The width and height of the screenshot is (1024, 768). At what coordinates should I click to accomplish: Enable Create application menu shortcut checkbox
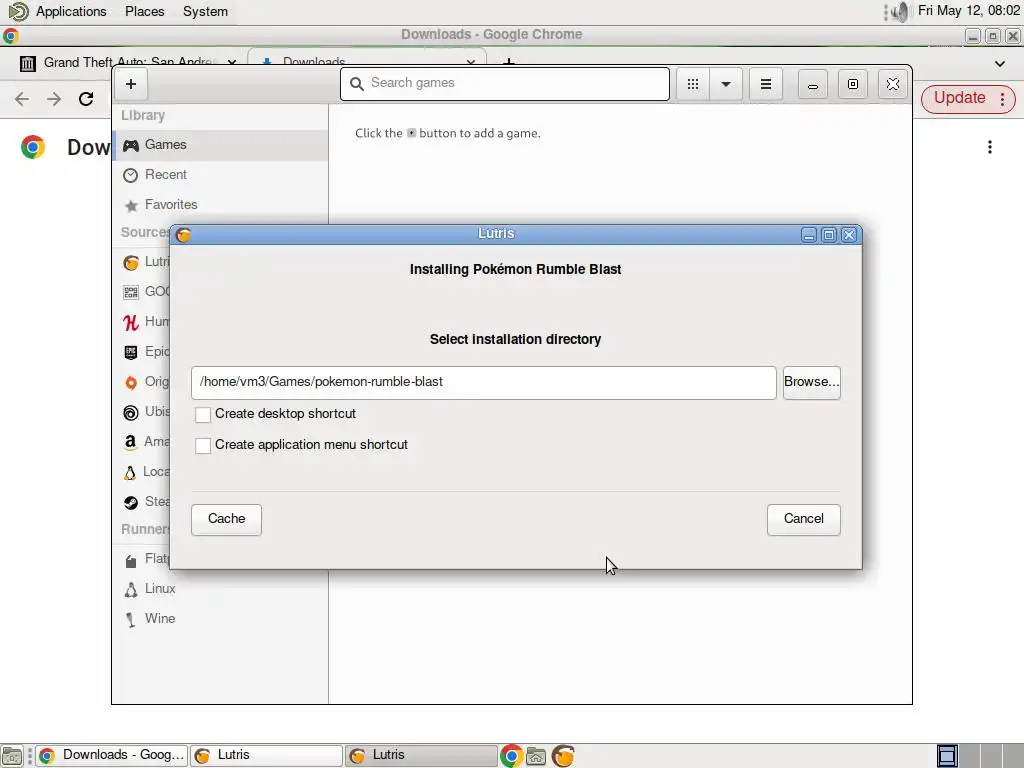tap(203, 445)
